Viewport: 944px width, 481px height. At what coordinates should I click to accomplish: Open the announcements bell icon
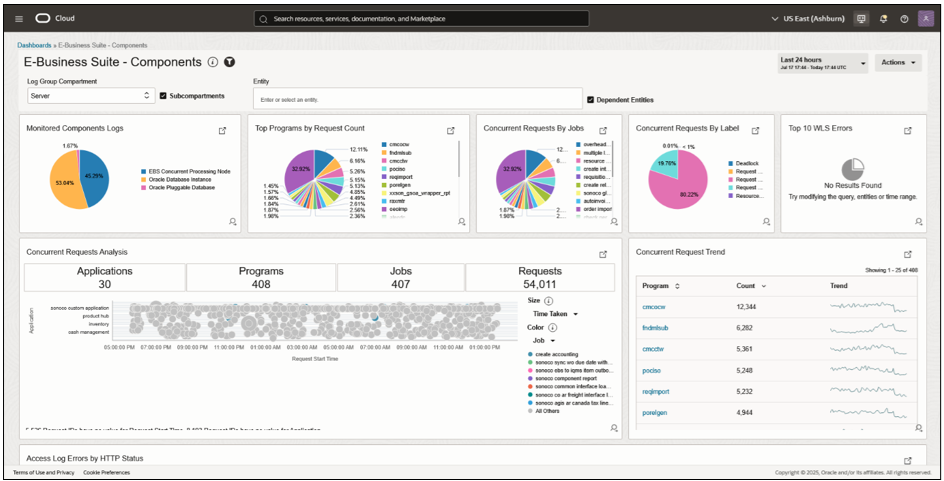click(x=884, y=19)
